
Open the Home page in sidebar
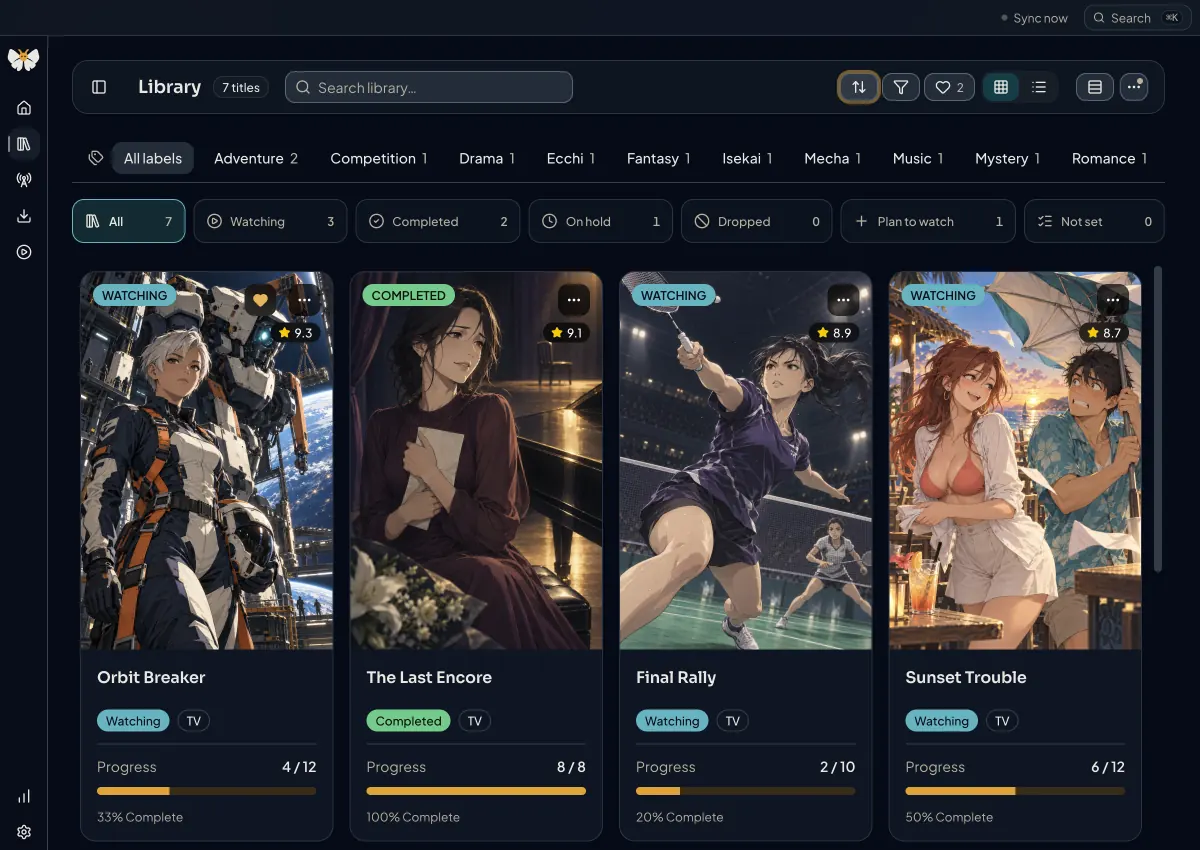24,108
